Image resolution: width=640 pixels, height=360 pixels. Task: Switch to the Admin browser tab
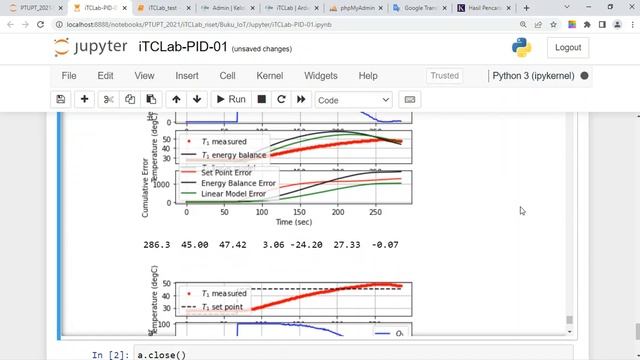tap(227, 8)
